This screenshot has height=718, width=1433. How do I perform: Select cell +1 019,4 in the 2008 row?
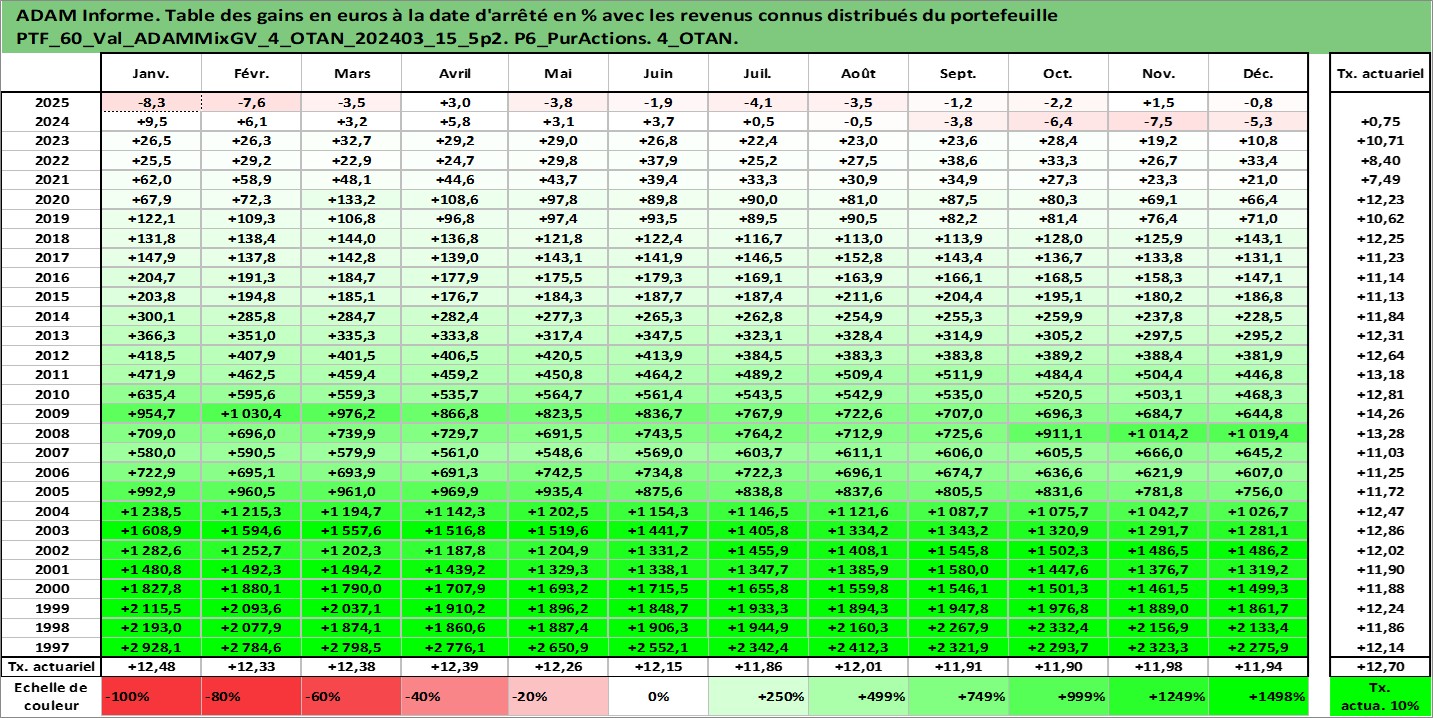(1258, 433)
